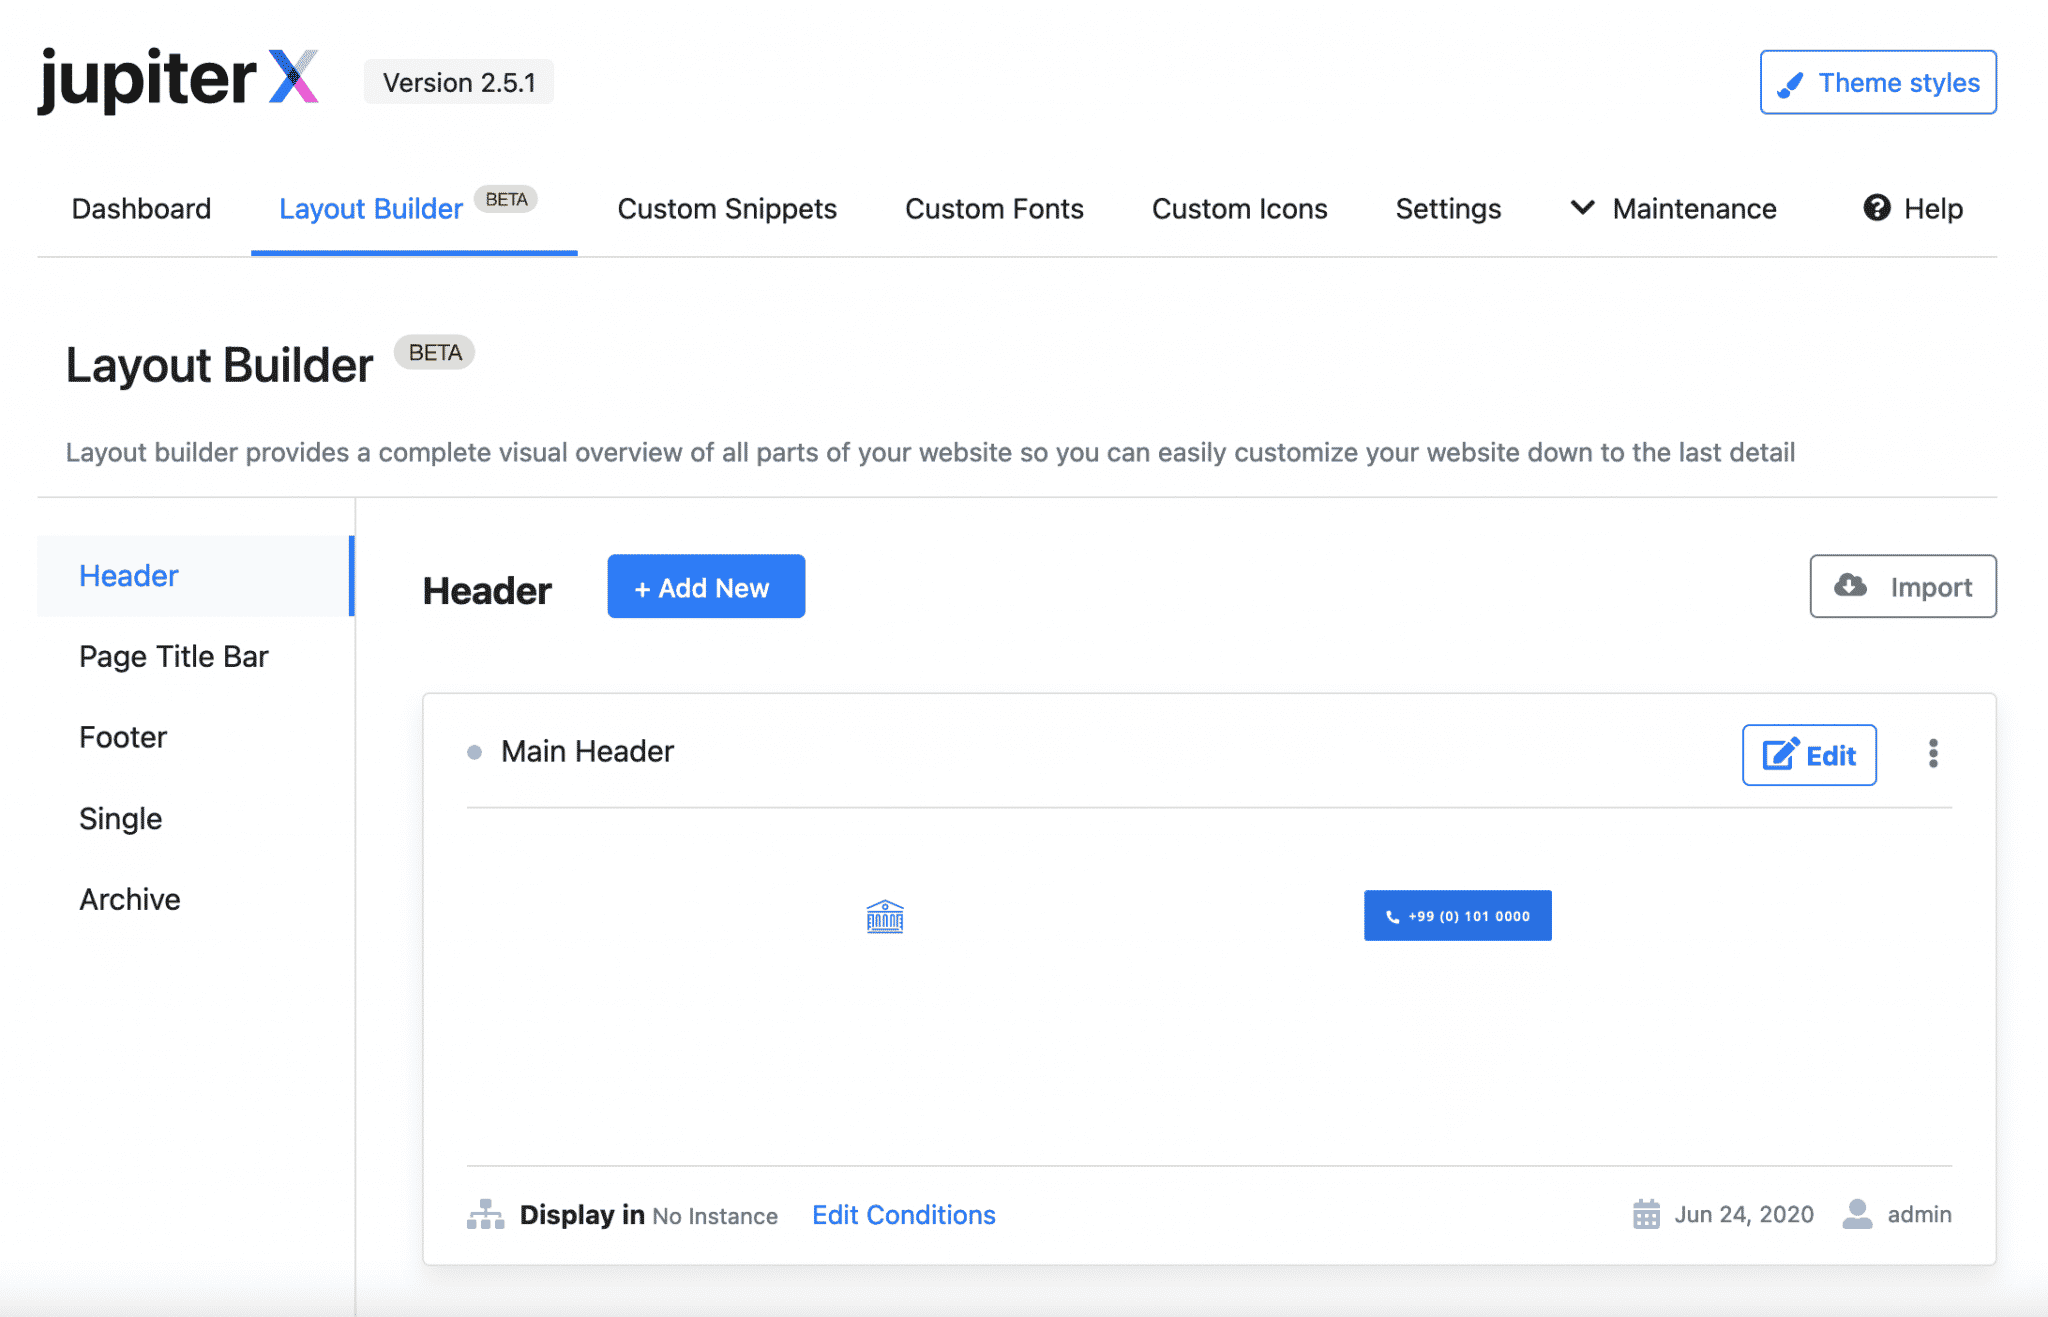The image size is (2048, 1317).
Task: Click the calendar icon near Jun 24, 2020
Action: pos(1646,1215)
